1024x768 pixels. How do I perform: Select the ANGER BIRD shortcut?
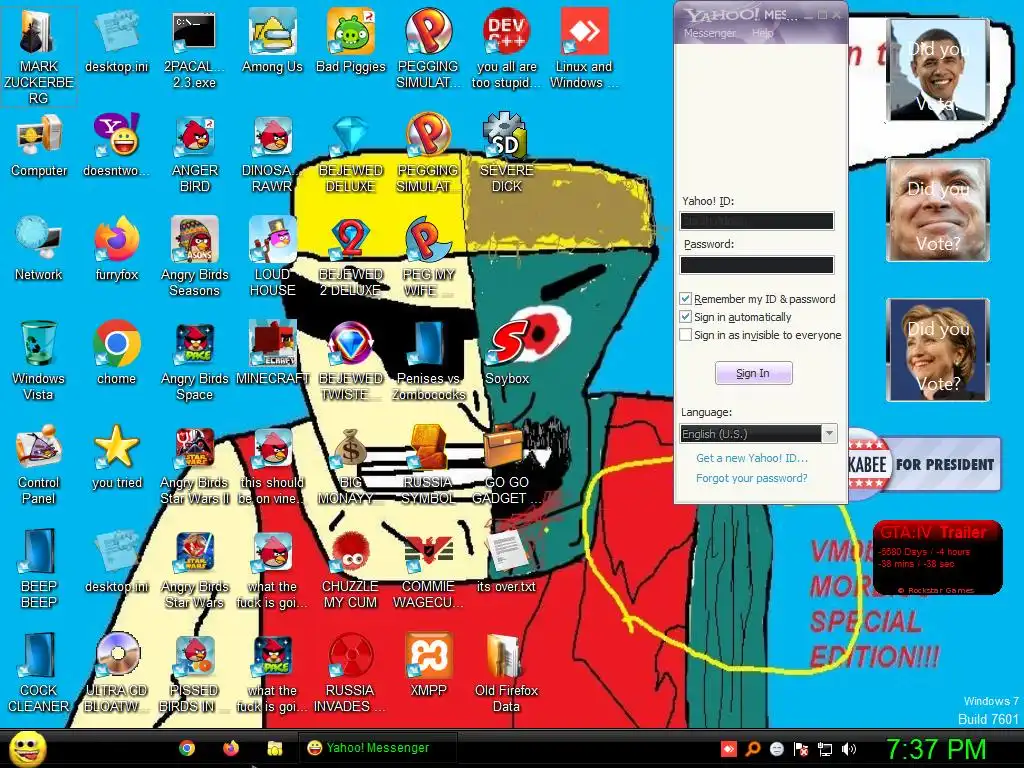tap(195, 153)
